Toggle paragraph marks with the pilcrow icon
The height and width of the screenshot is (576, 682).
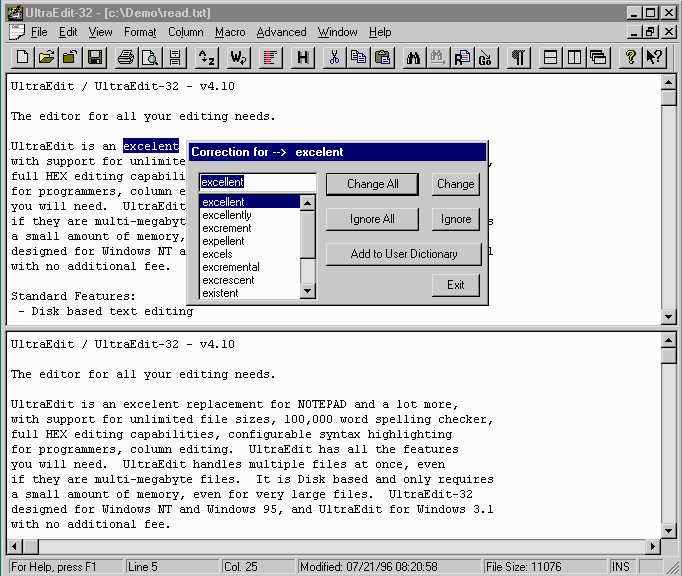tap(518, 57)
